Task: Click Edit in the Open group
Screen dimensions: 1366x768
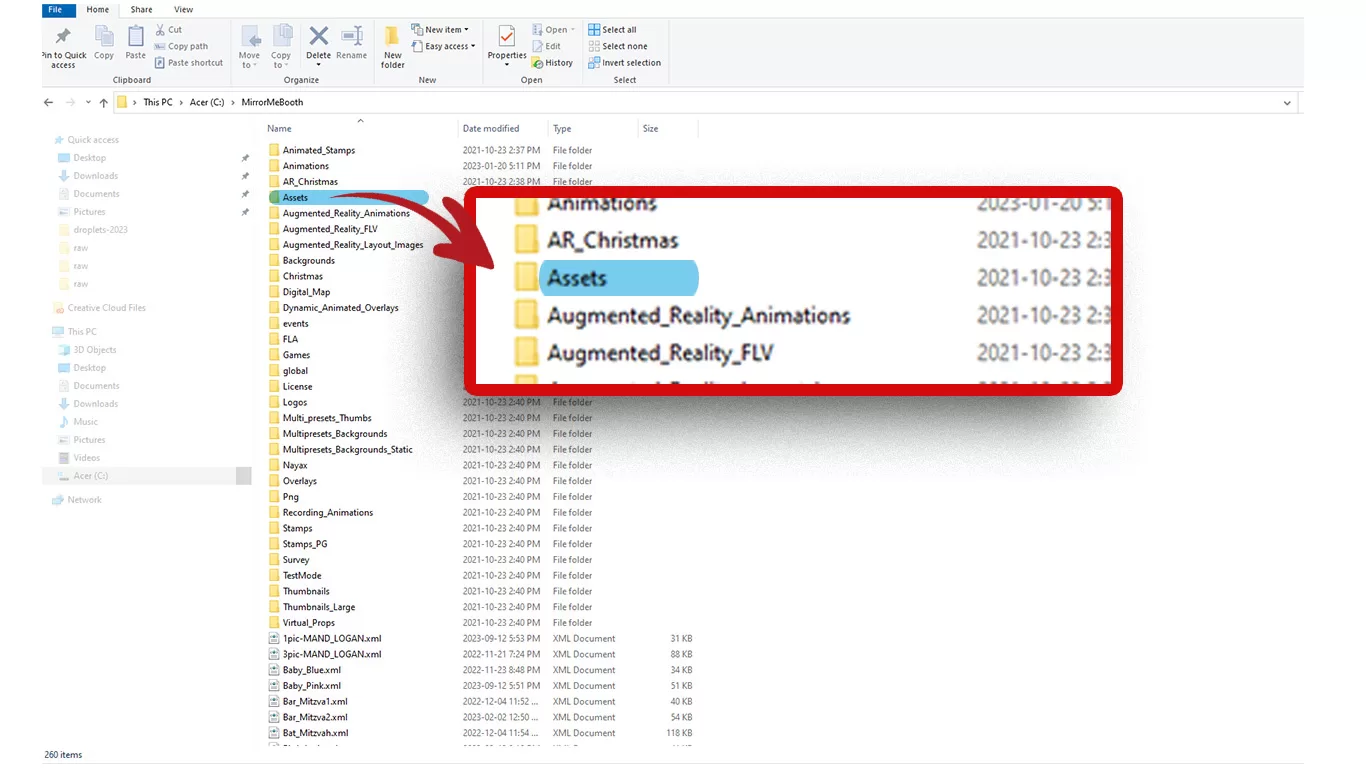Action: click(546, 46)
